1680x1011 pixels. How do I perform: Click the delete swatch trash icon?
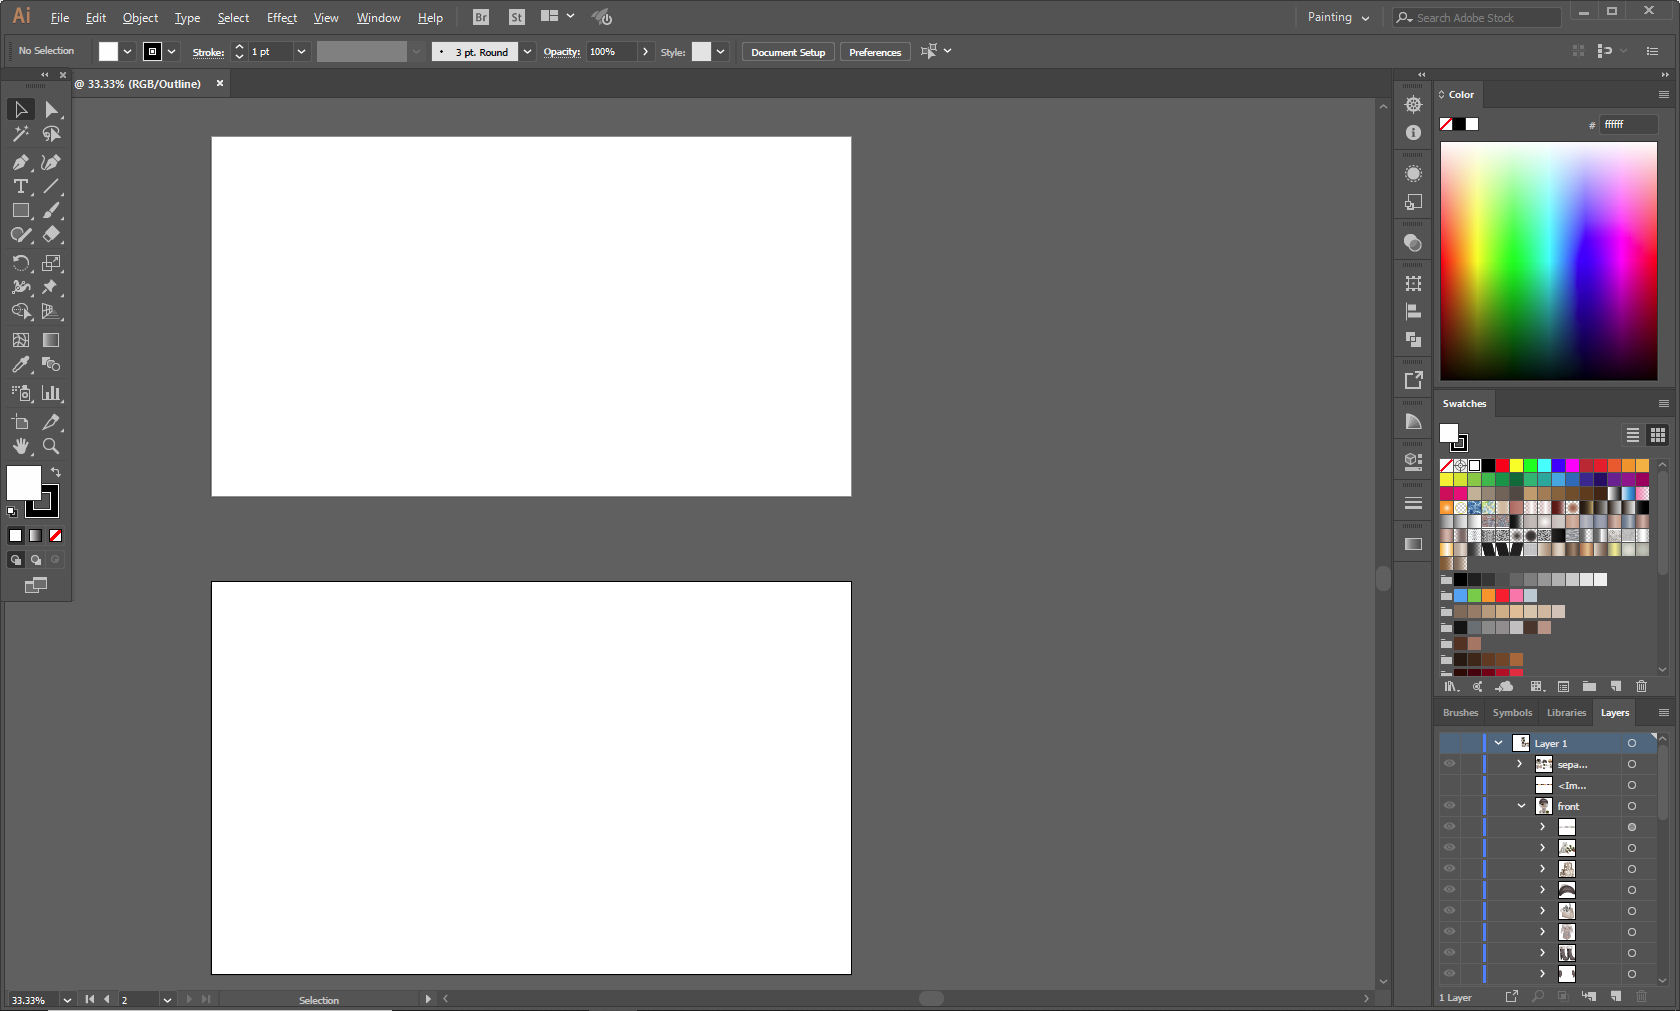1641,687
